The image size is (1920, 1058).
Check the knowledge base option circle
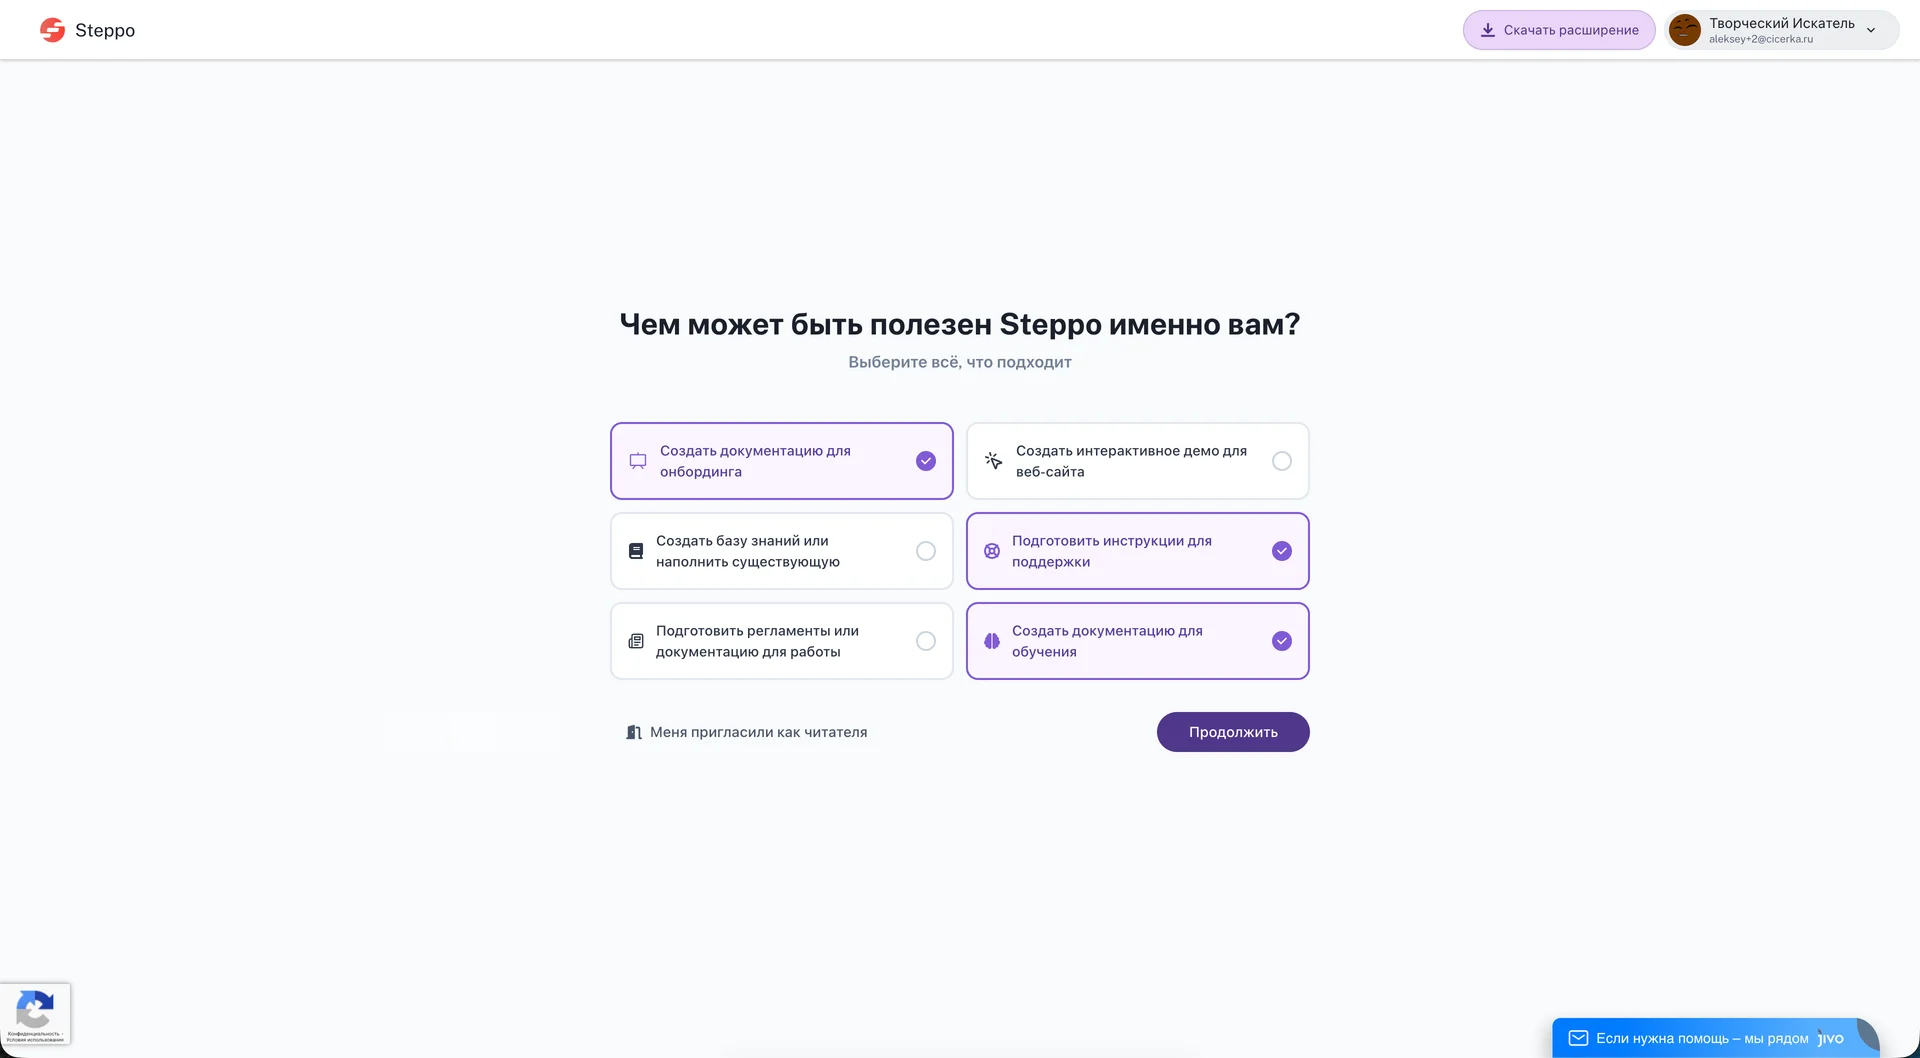pos(926,551)
